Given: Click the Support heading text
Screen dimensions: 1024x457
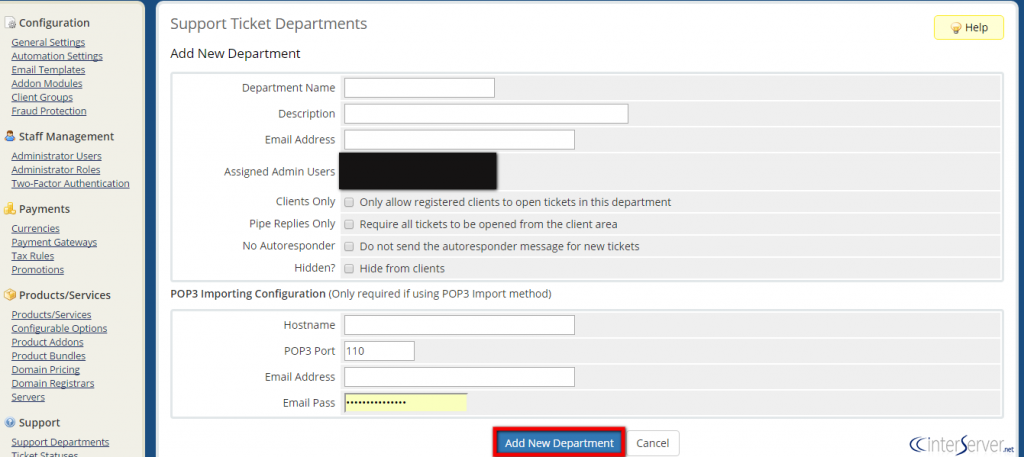Looking at the screenshot, I should (39, 422).
